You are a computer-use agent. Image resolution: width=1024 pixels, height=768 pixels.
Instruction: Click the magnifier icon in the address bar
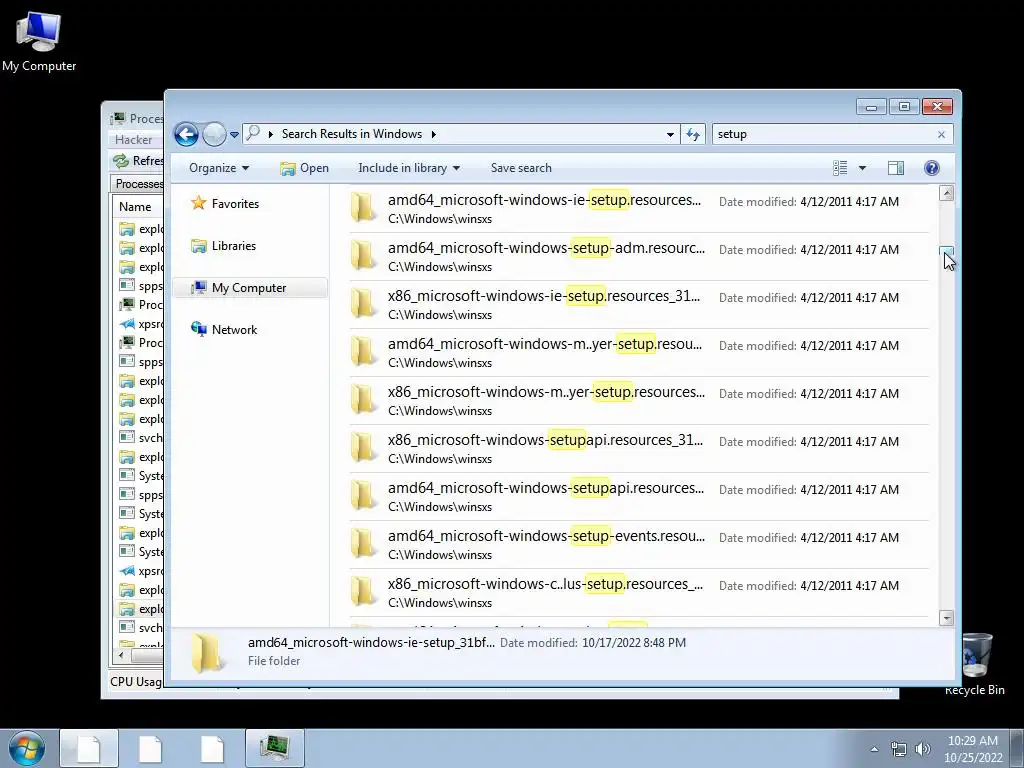253,133
